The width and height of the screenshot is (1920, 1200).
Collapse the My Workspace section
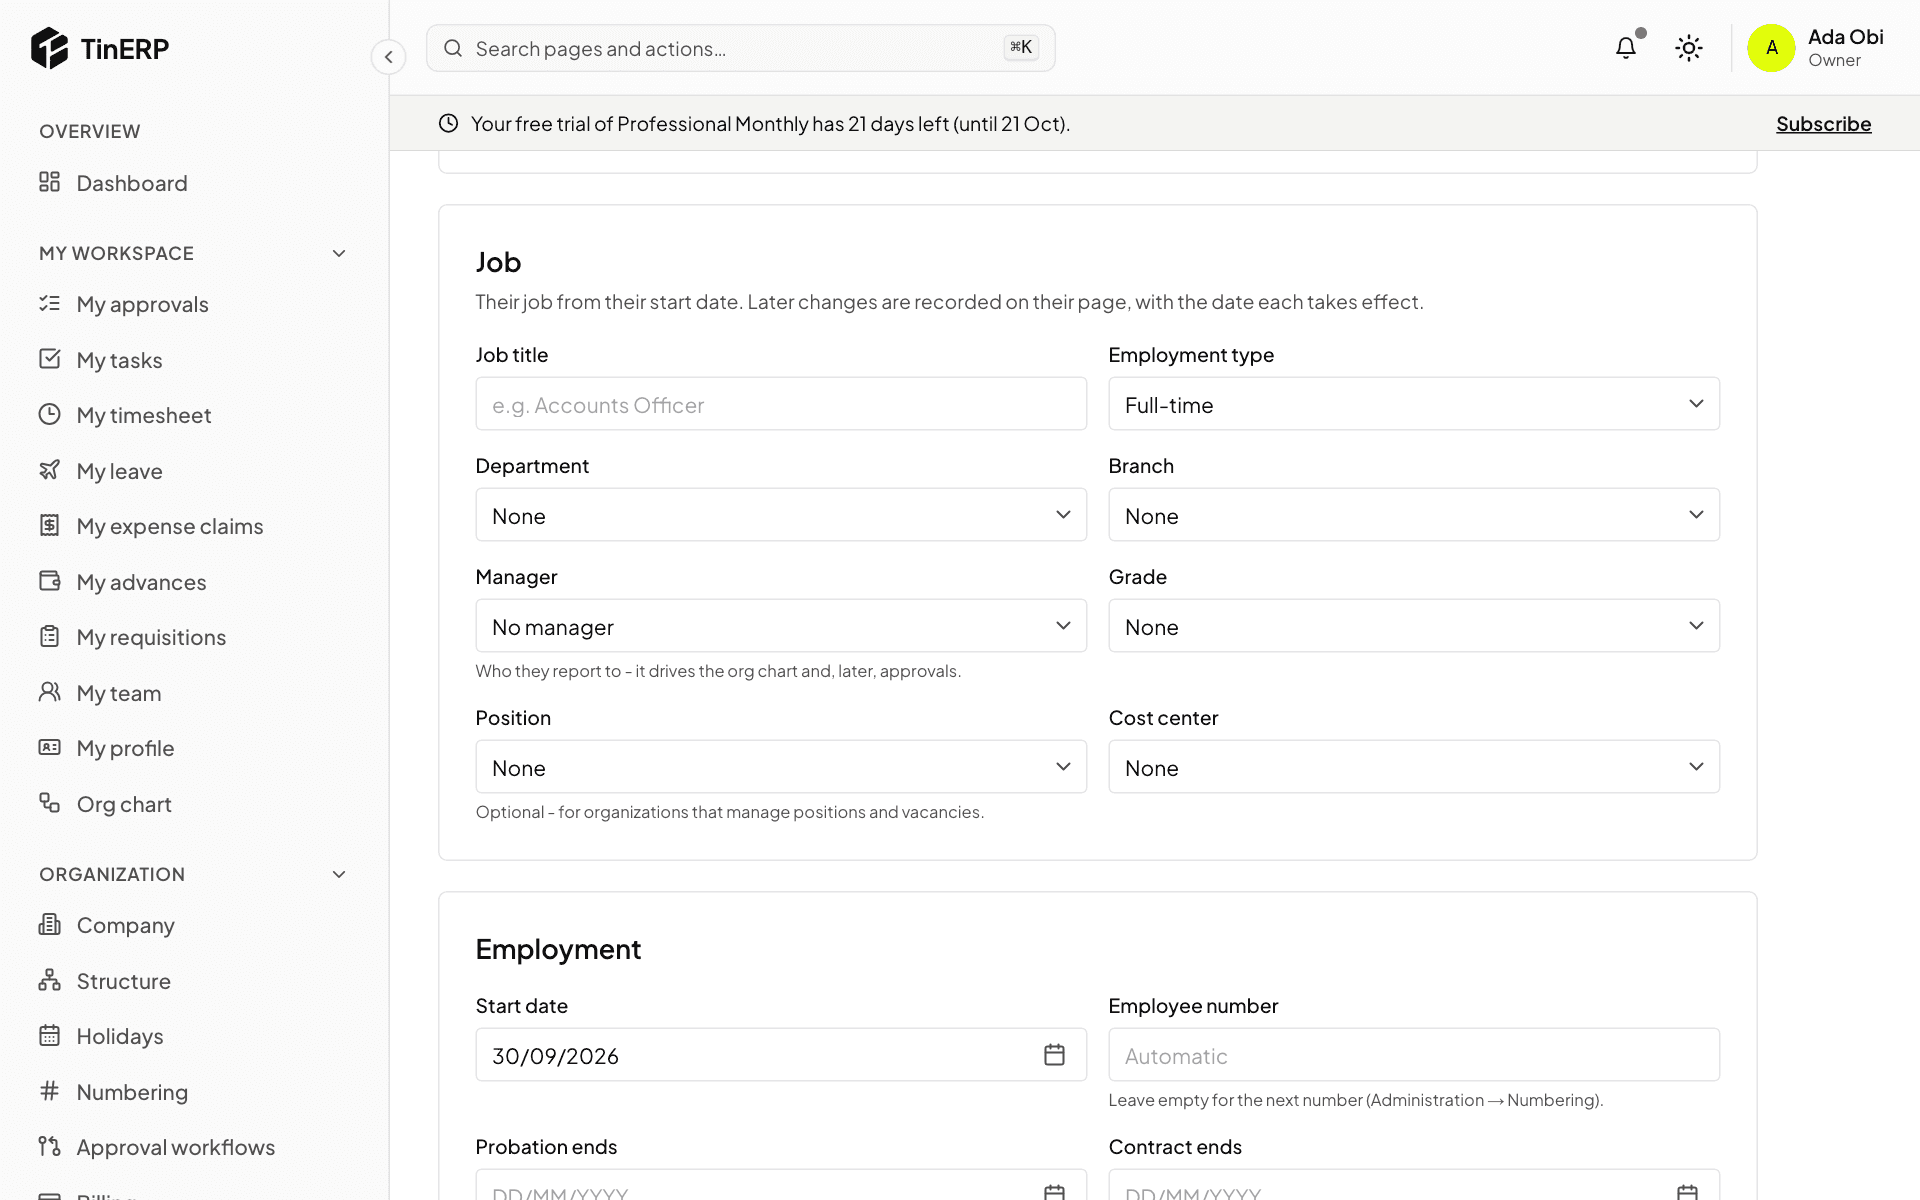339,253
